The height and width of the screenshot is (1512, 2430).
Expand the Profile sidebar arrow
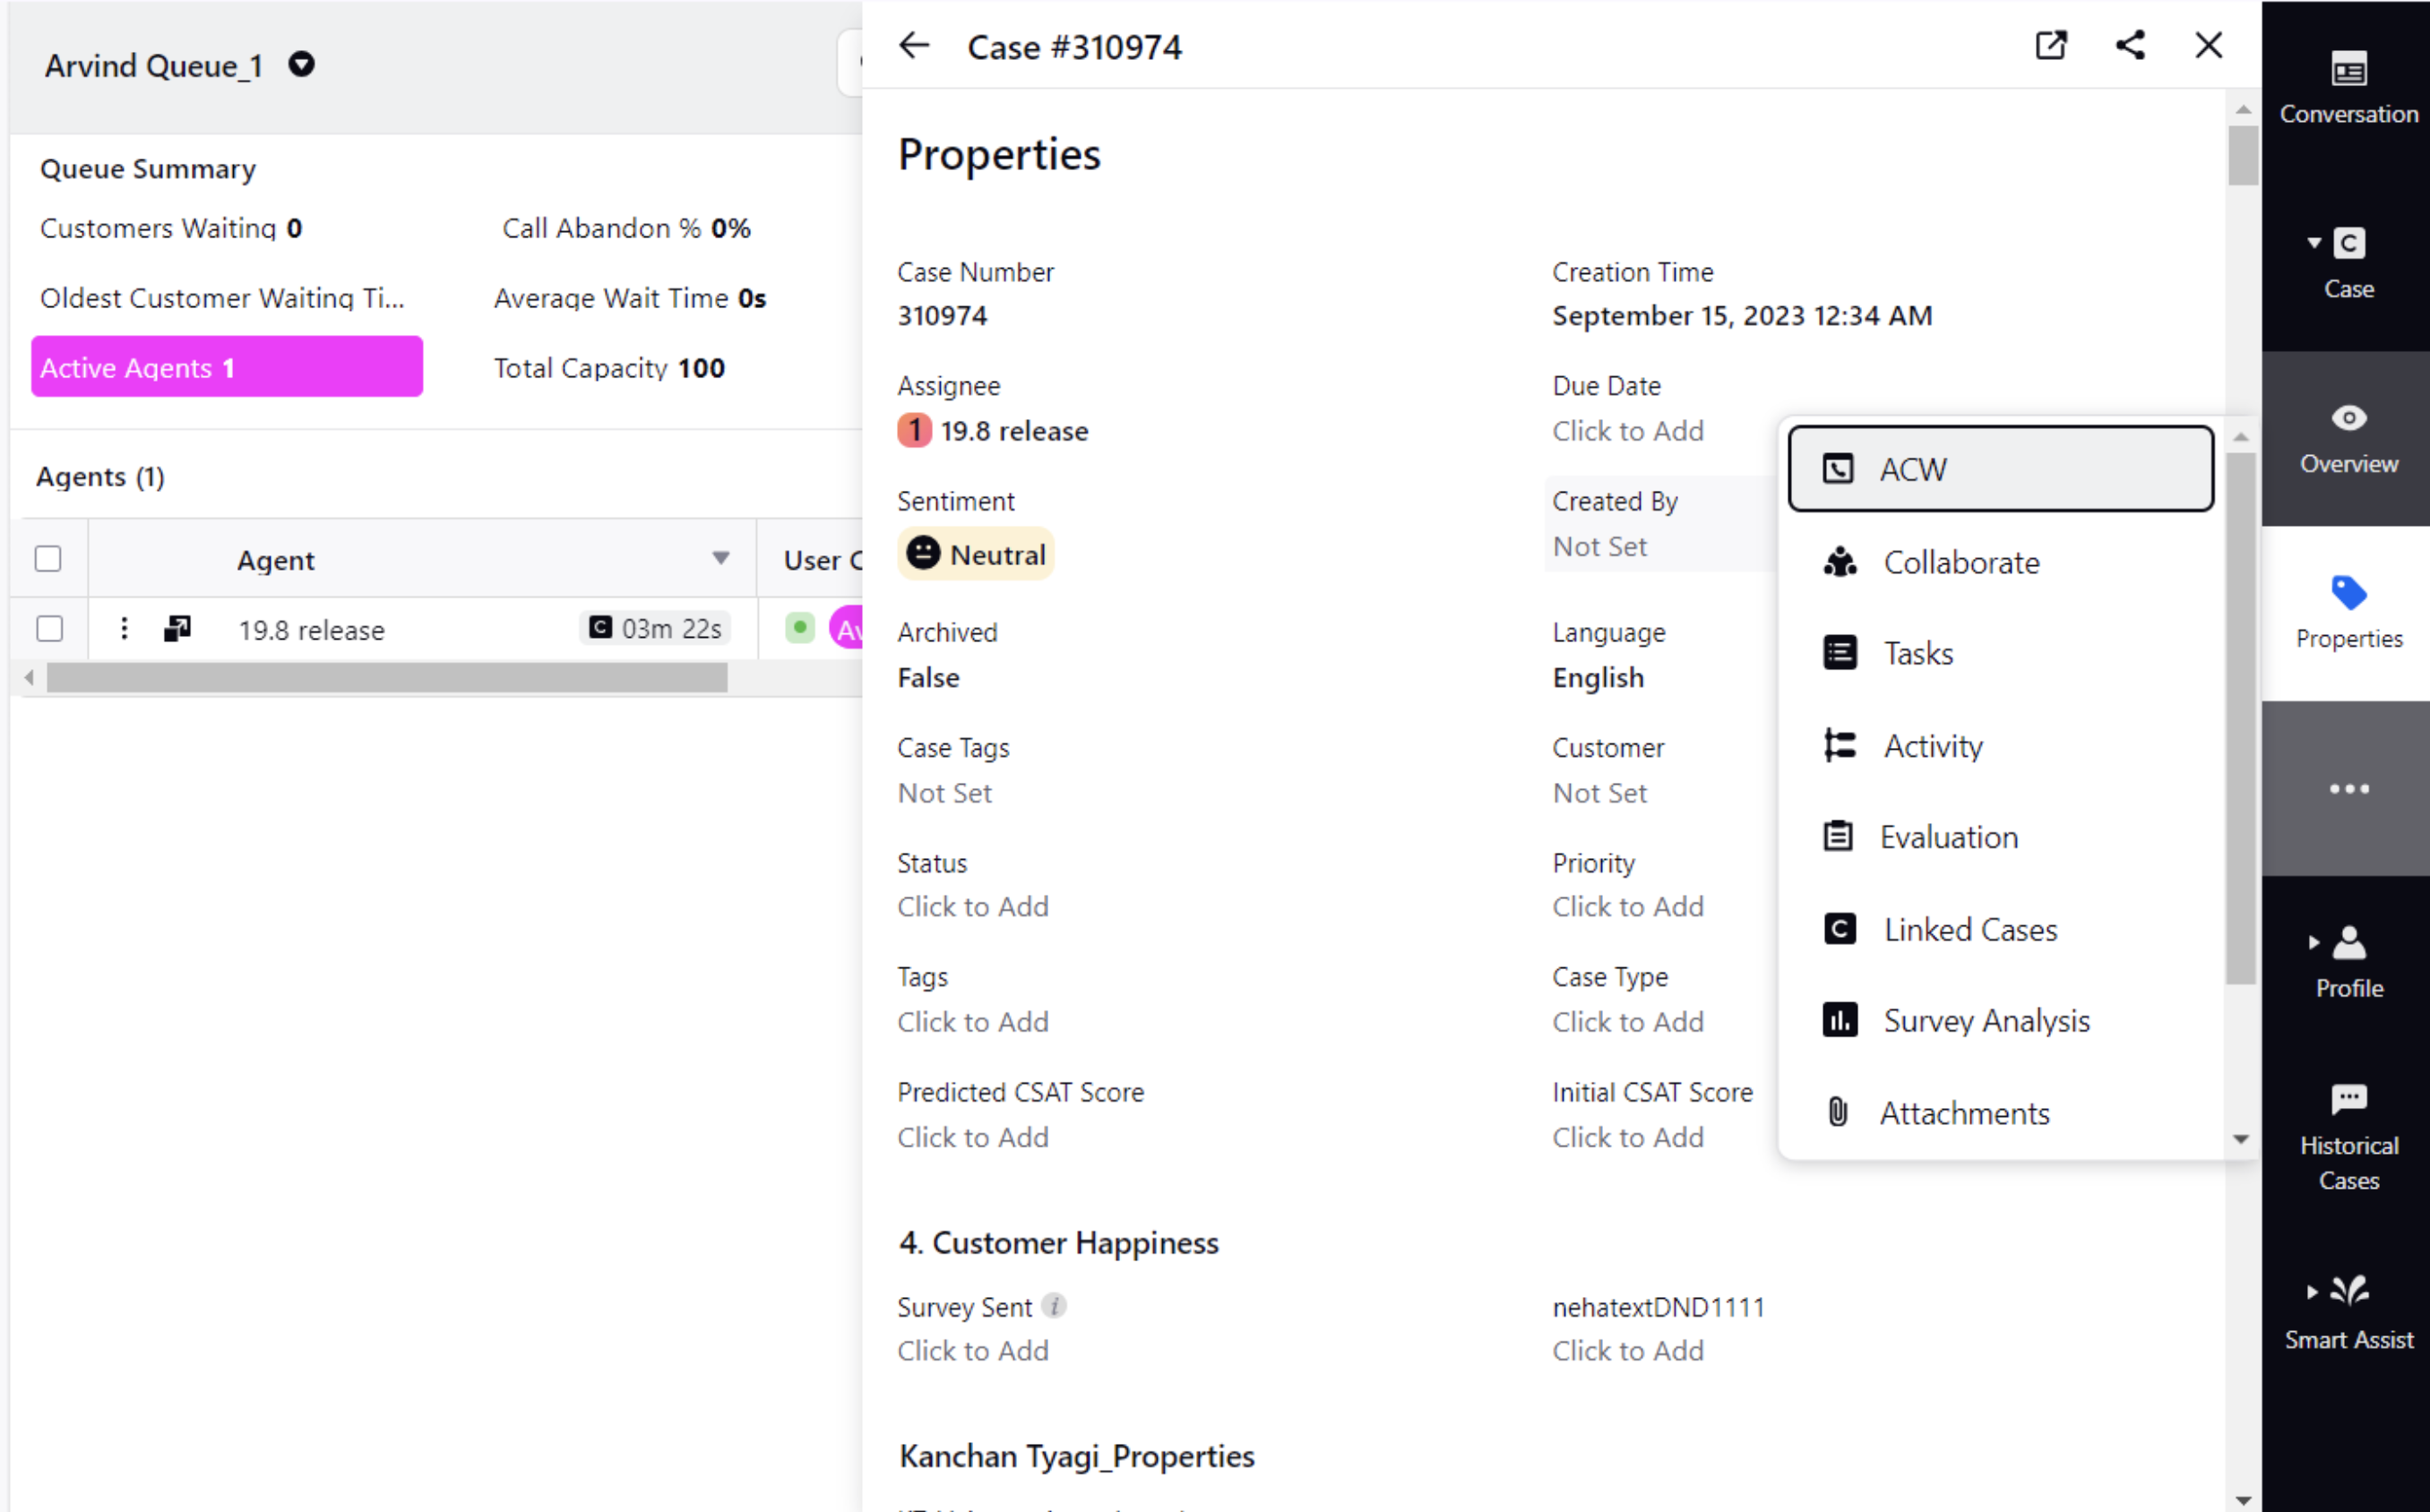click(2314, 942)
